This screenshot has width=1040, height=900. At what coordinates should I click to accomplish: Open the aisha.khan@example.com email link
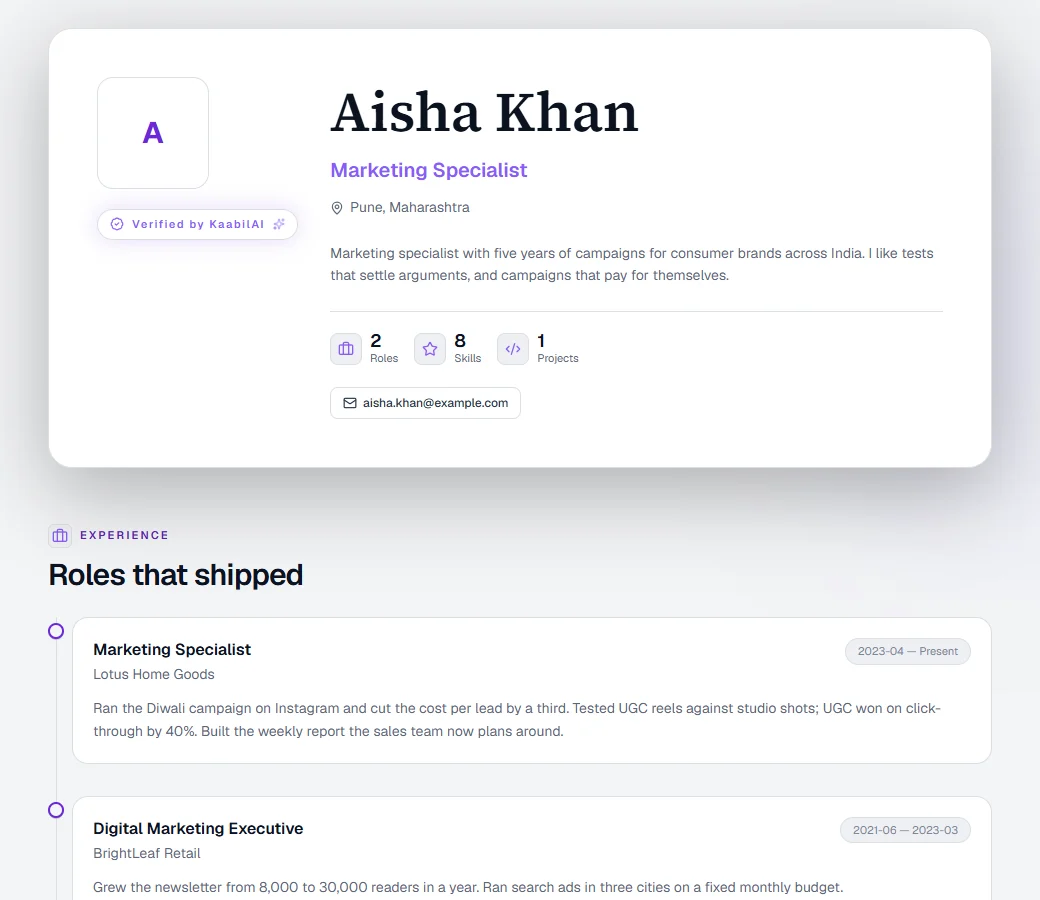pos(425,403)
